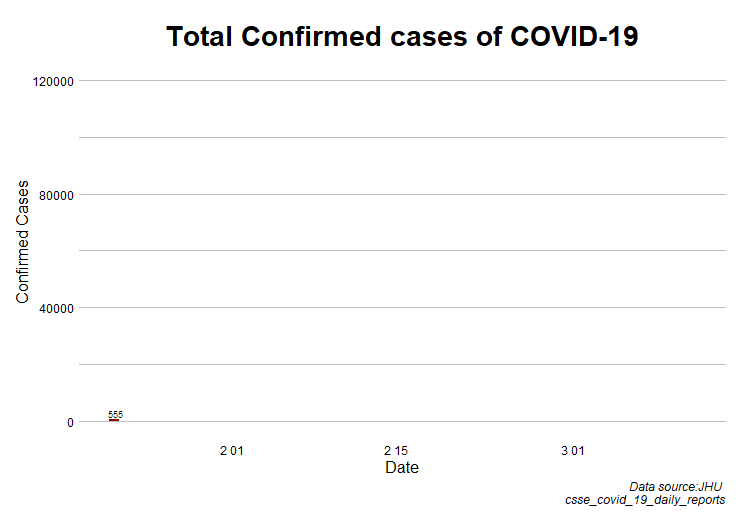Click the 120000 y-axis label

pyautogui.click(x=54, y=81)
